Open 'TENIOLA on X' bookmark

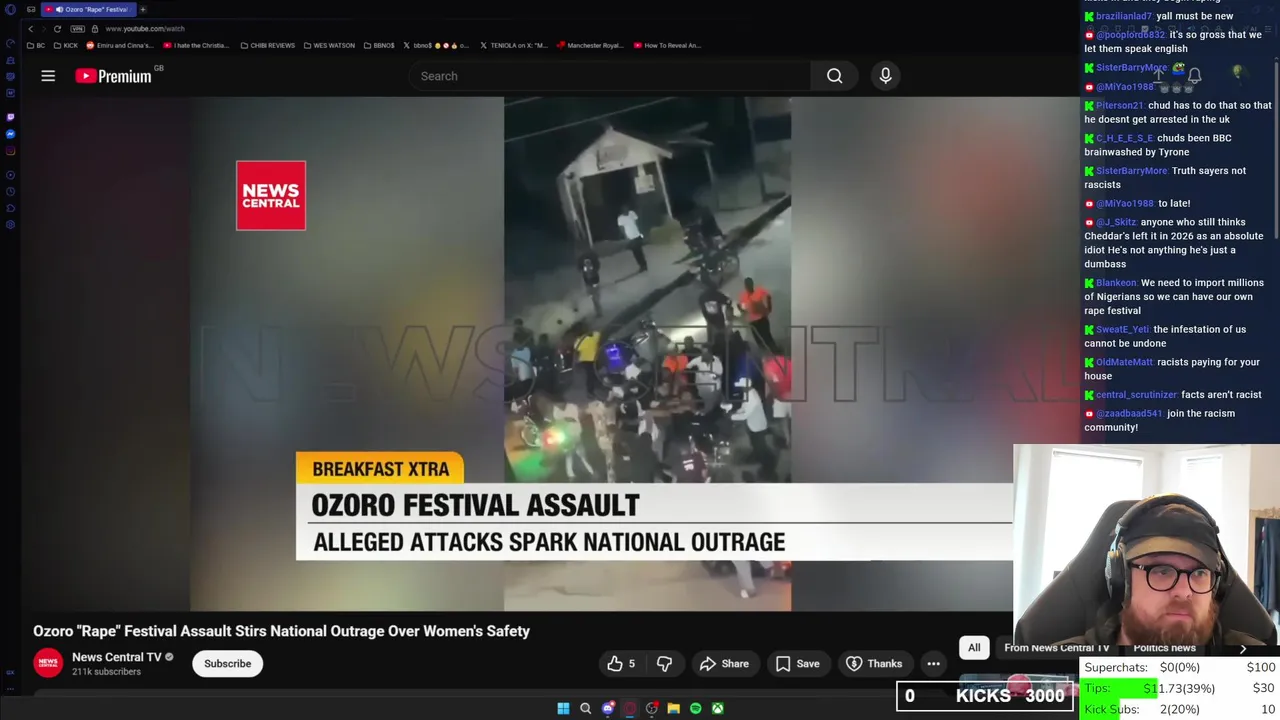tap(514, 45)
